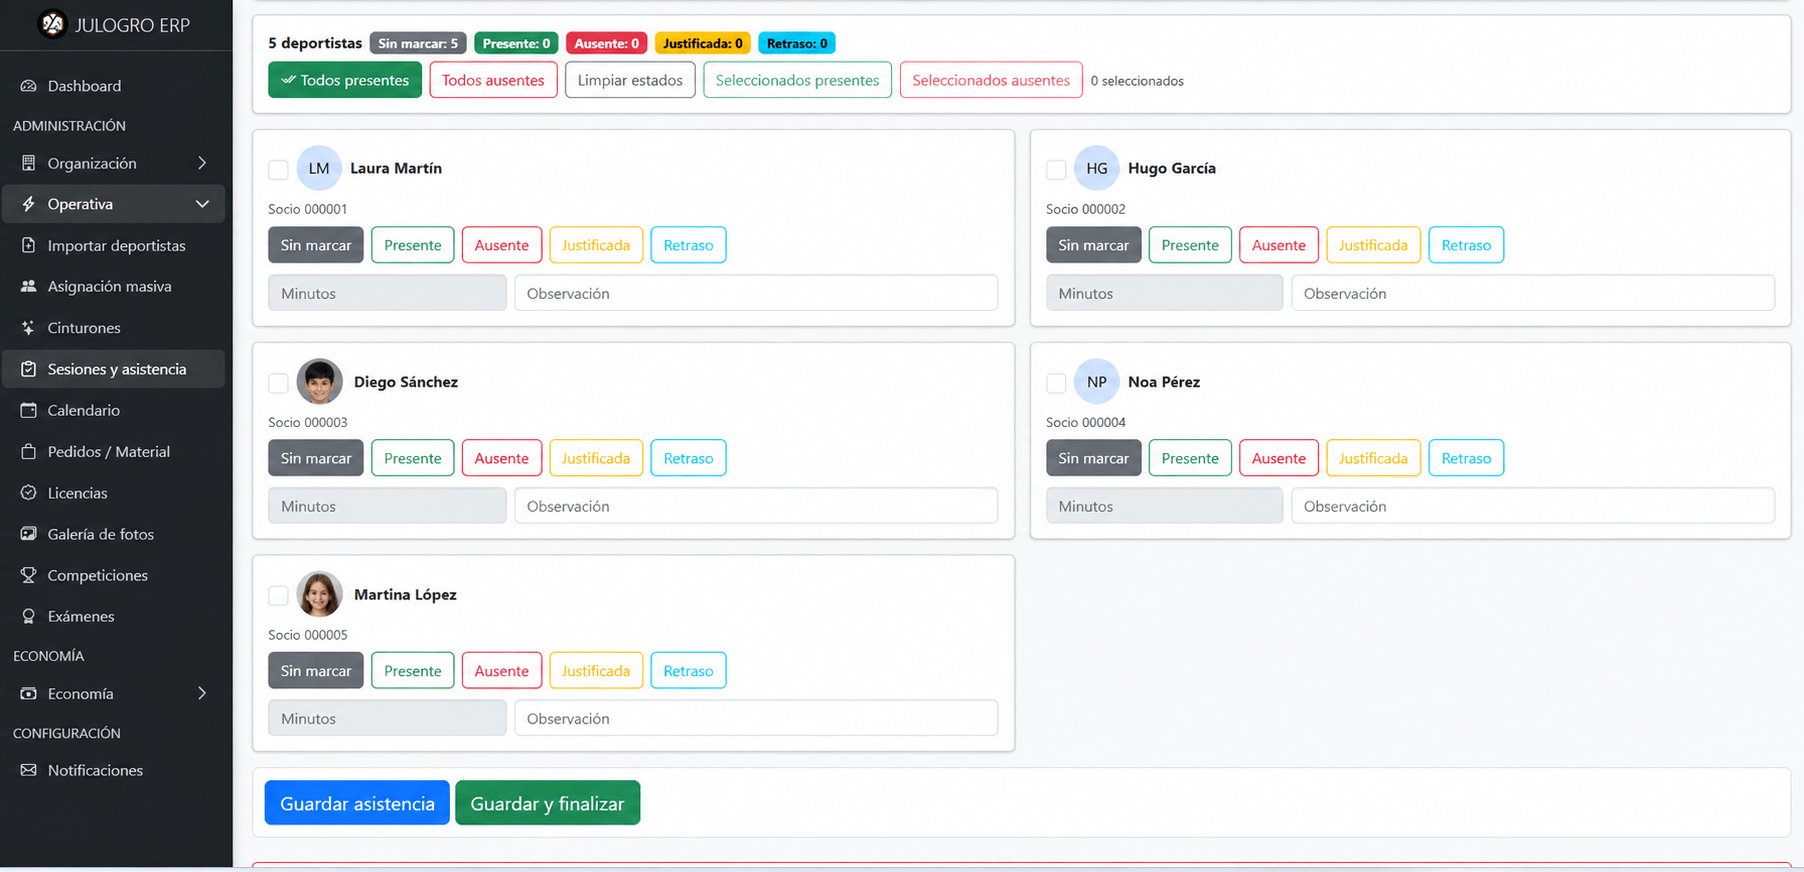Click Martina López's avatar photo
The image size is (1804, 872).
pos(319,594)
